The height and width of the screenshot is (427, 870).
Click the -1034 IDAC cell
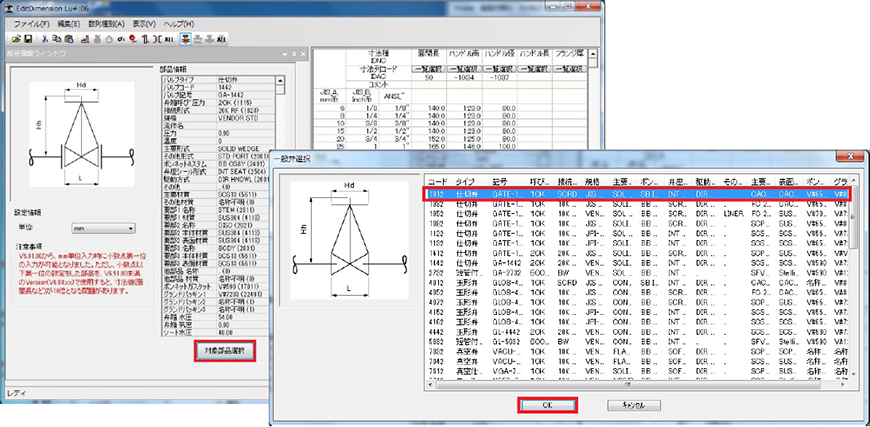(464, 77)
